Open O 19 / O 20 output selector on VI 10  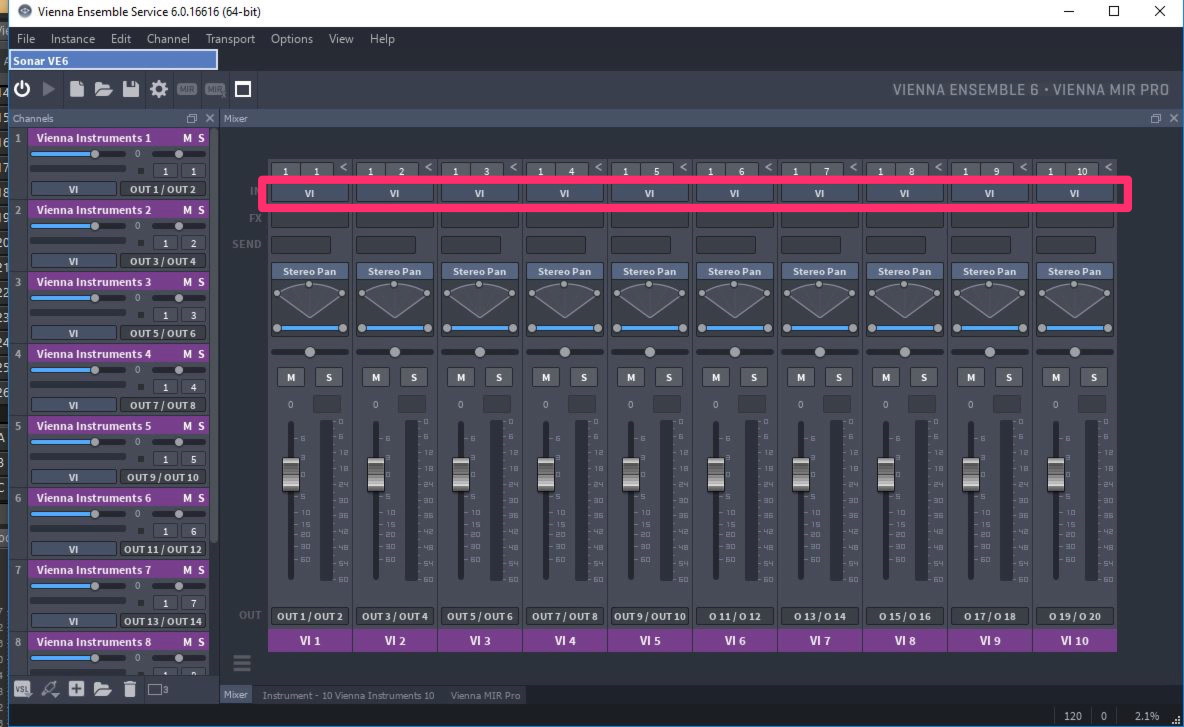pyautogui.click(x=1074, y=616)
